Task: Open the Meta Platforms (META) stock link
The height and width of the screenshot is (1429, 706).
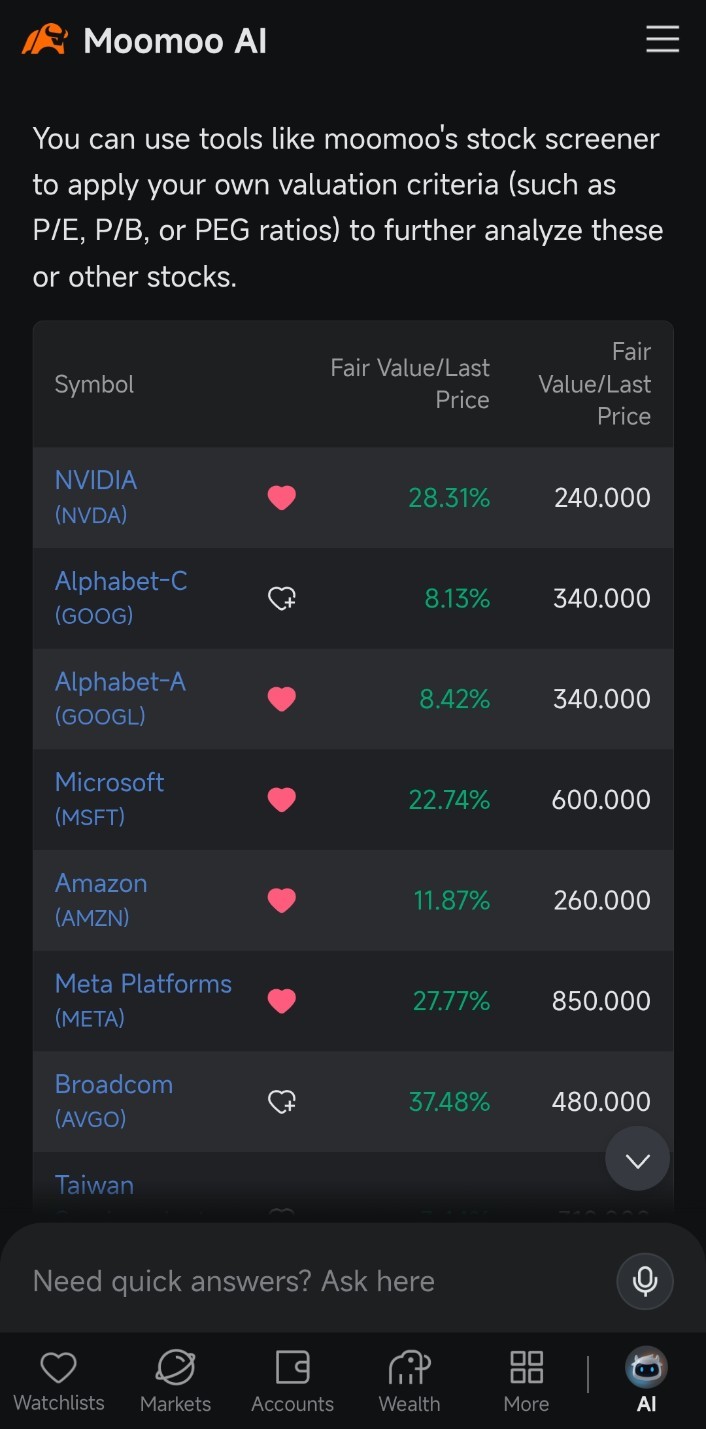Action: [143, 1000]
